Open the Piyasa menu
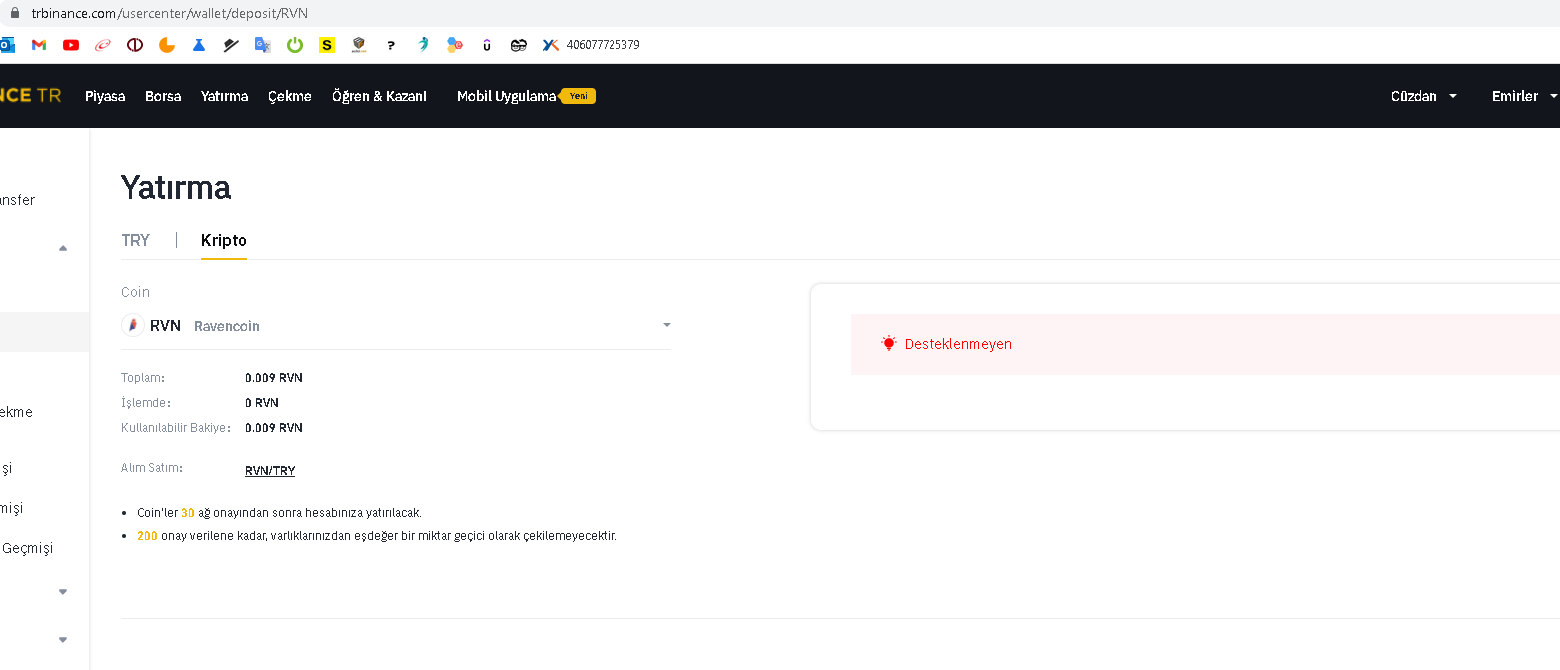Screen dimensions: 1560x670 [105, 96]
